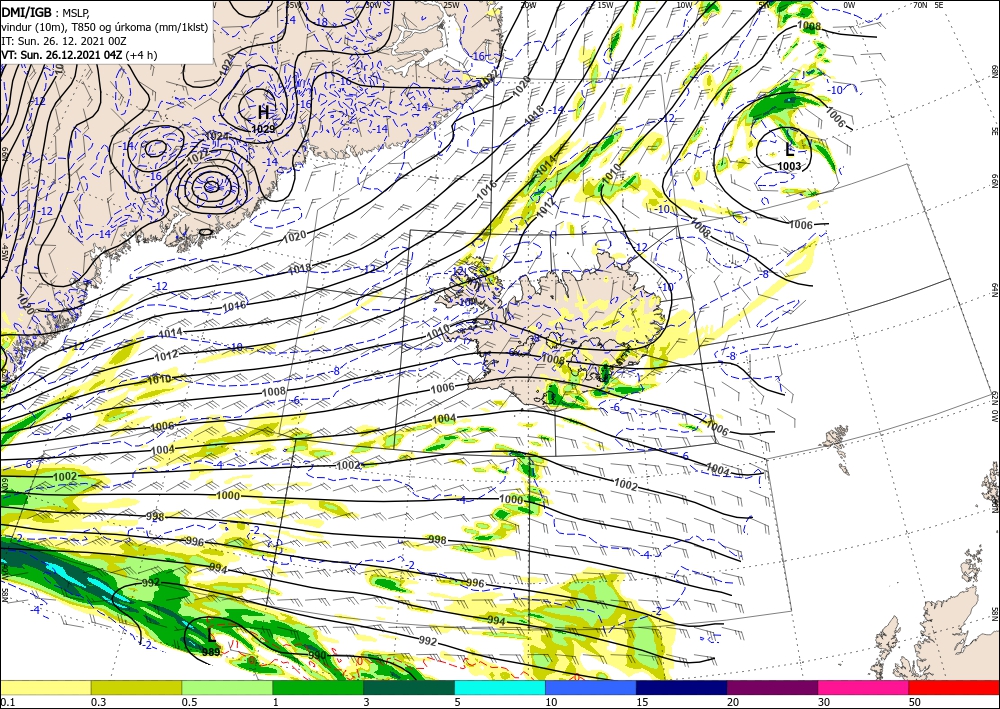1000x709 pixels.
Task: Click the 'L' low marker labeled 989
Action: click(211, 635)
